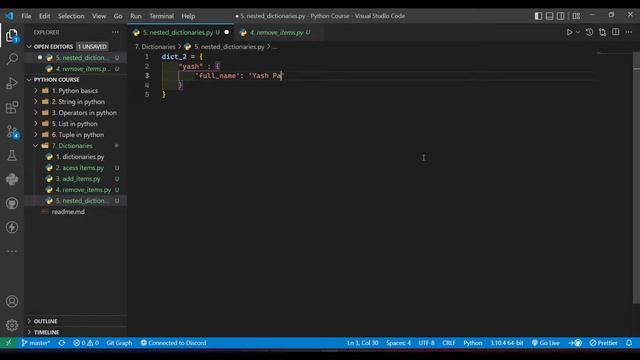Open the Run menu
The width and height of the screenshot is (640, 360).
coord(136,16)
